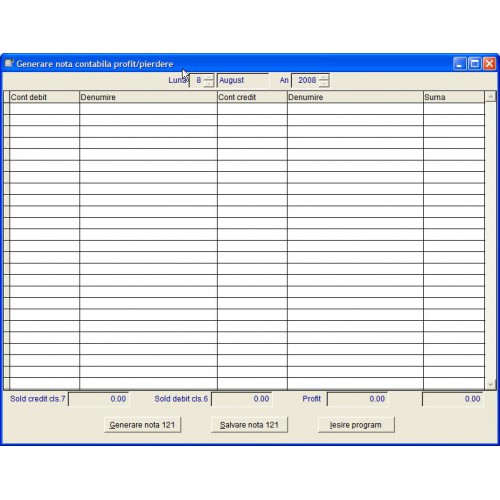Click the application icon in title bar
This screenshot has height=500, width=500.
[x=9, y=63]
